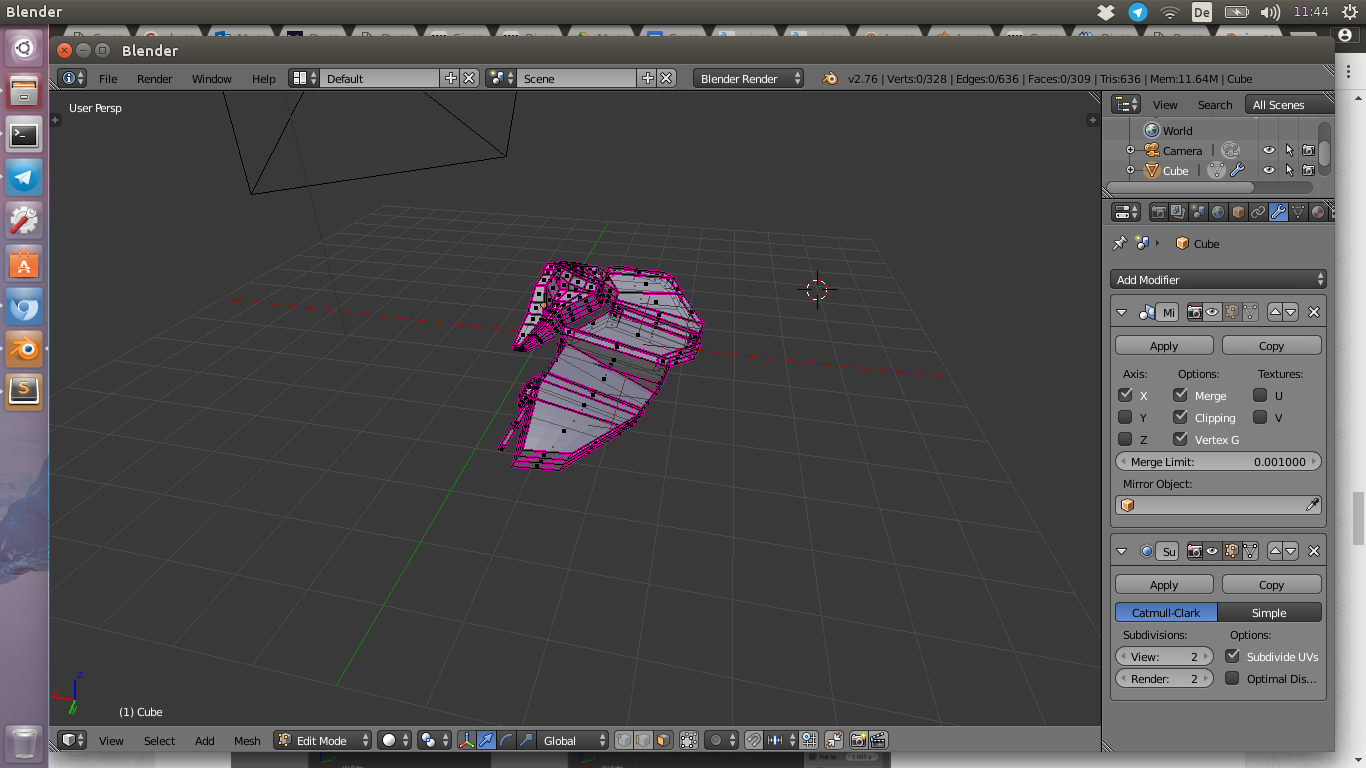Image resolution: width=1366 pixels, height=768 pixels.
Task: Uncheck the Clipping option
Action: [1181, 417]
